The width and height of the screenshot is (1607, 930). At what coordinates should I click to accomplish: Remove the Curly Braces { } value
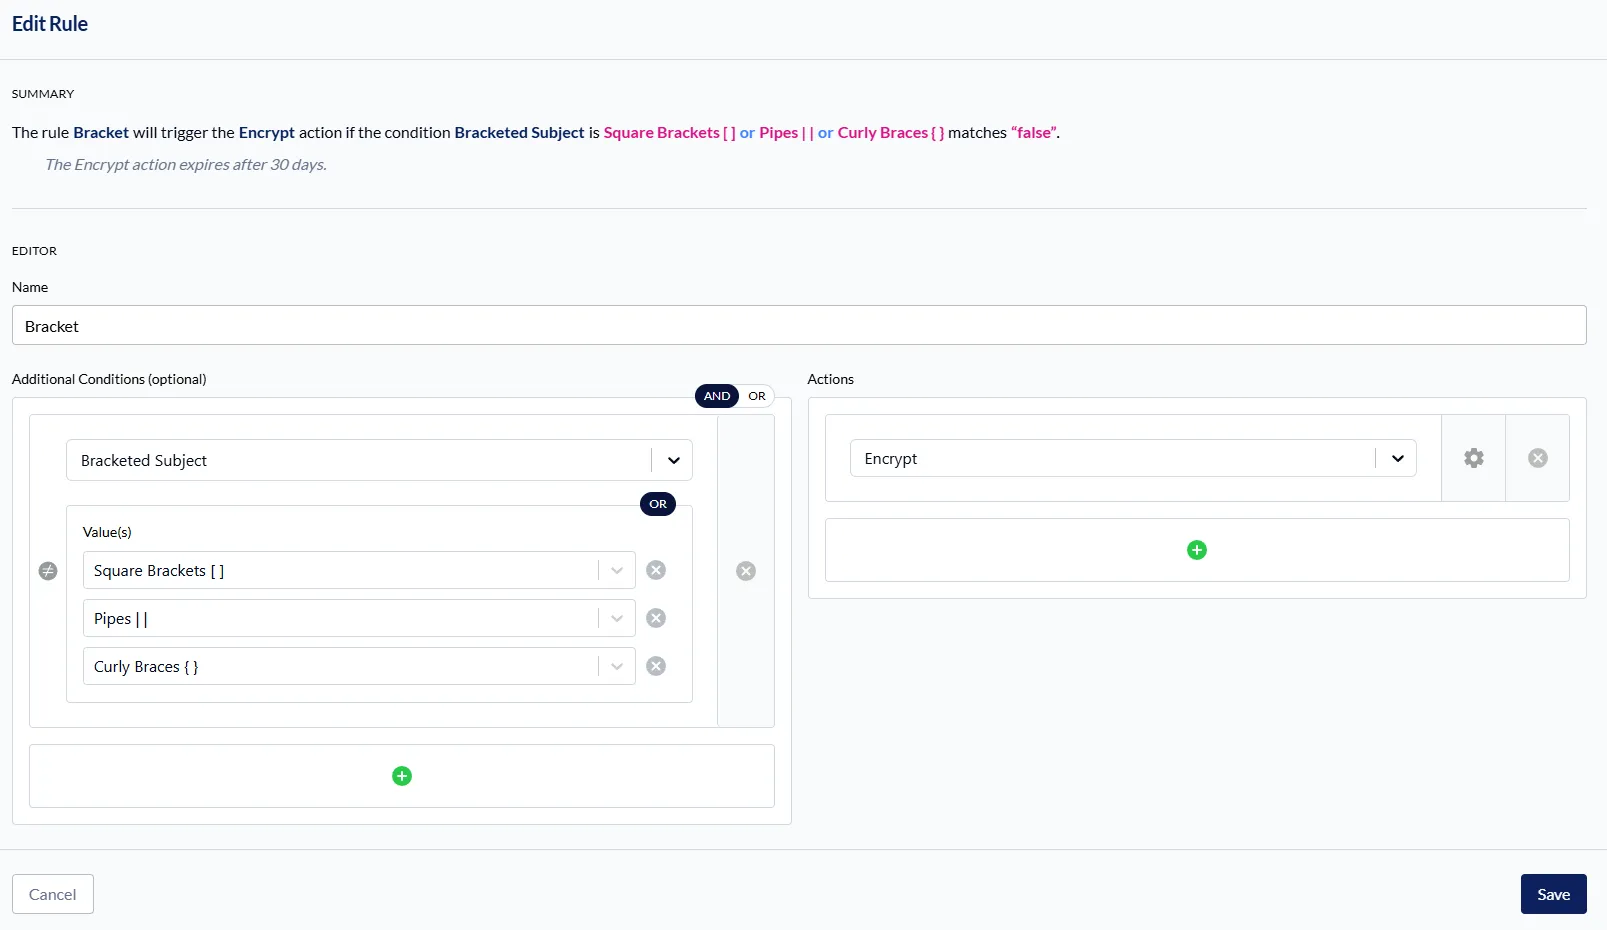pyautogui.click(x=656, y=666)
